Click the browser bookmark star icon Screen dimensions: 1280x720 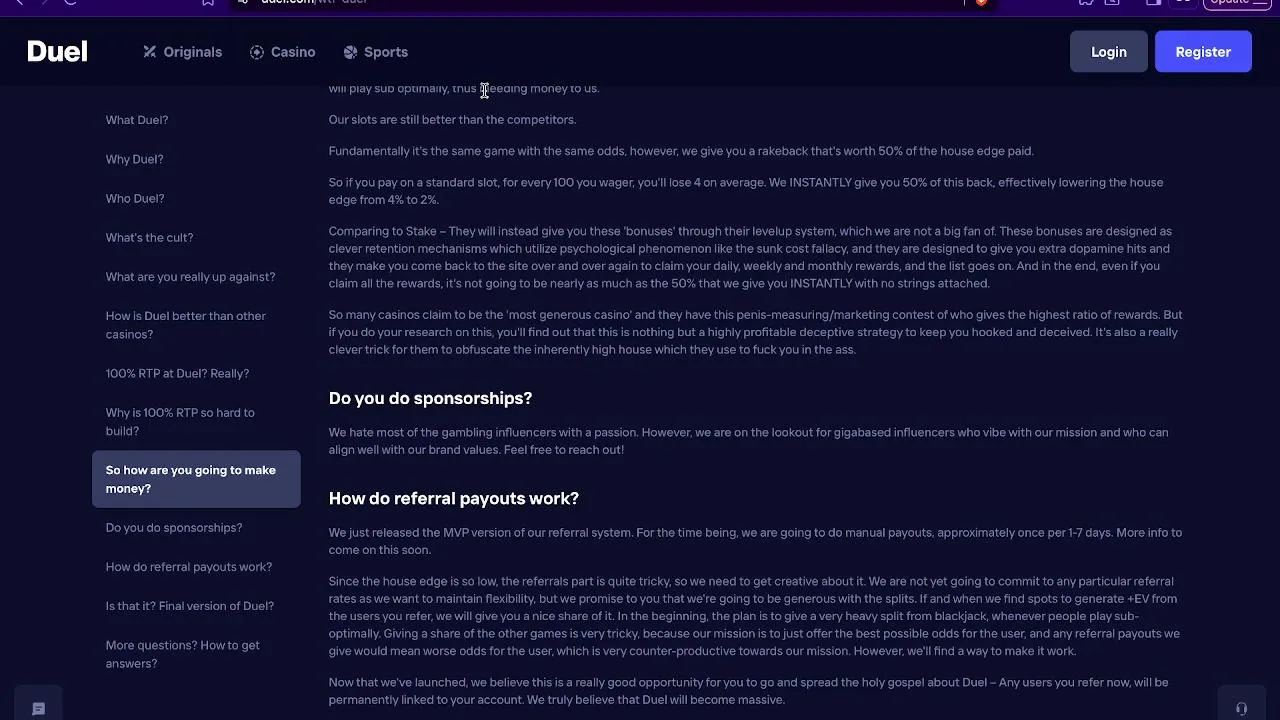(208, 2)
